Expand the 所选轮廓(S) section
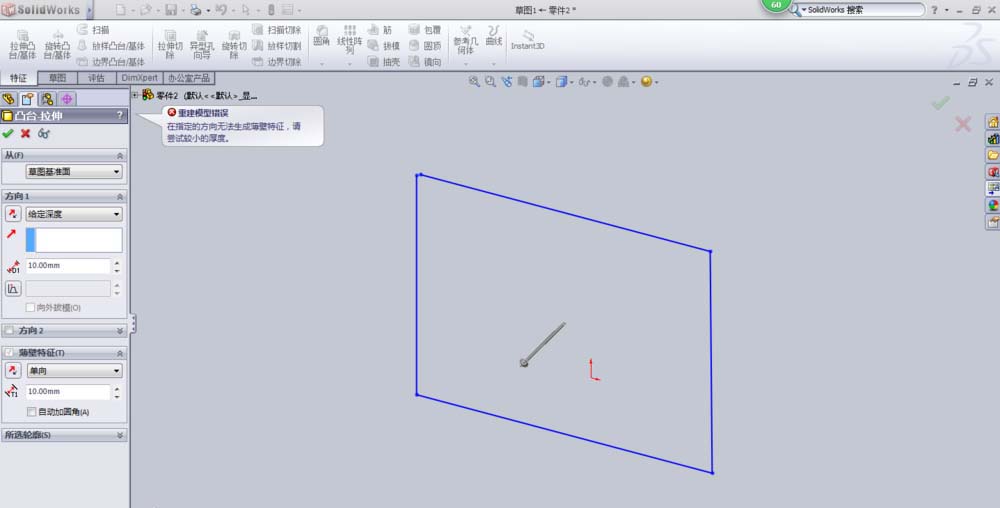The image size is (1000, 508). tap(120, 435)
